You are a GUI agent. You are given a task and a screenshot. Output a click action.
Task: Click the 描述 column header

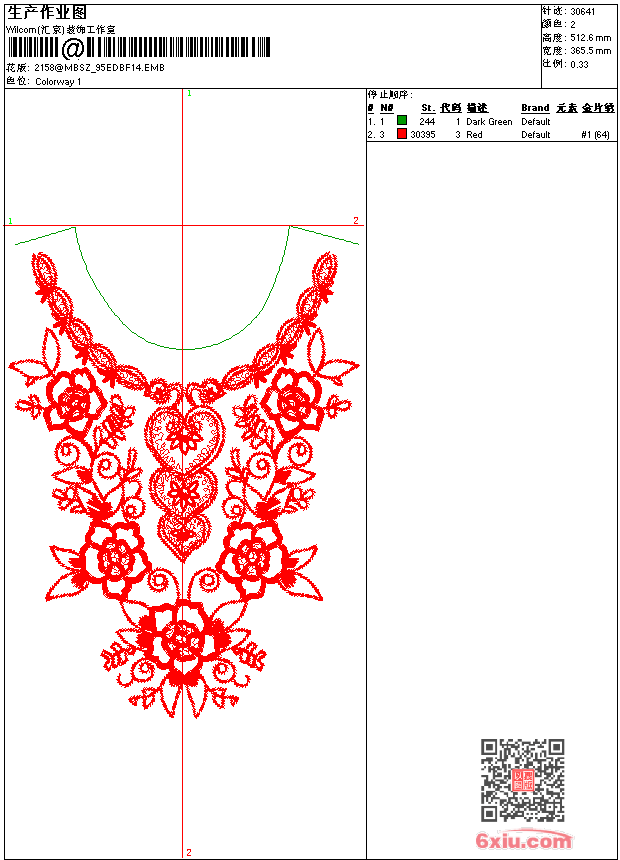(476, 108)
